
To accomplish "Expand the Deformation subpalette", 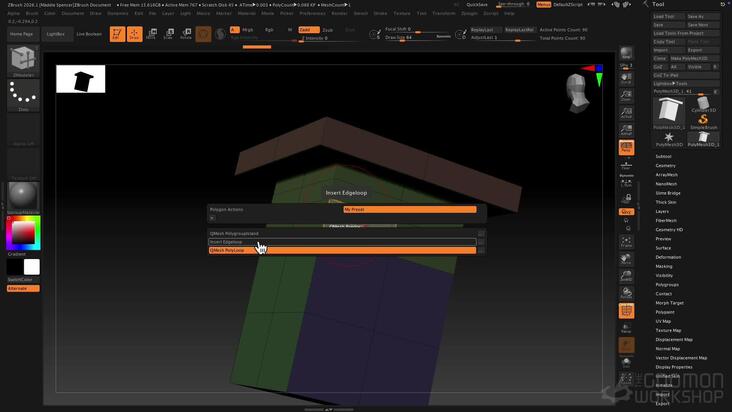I will point(668,257).
